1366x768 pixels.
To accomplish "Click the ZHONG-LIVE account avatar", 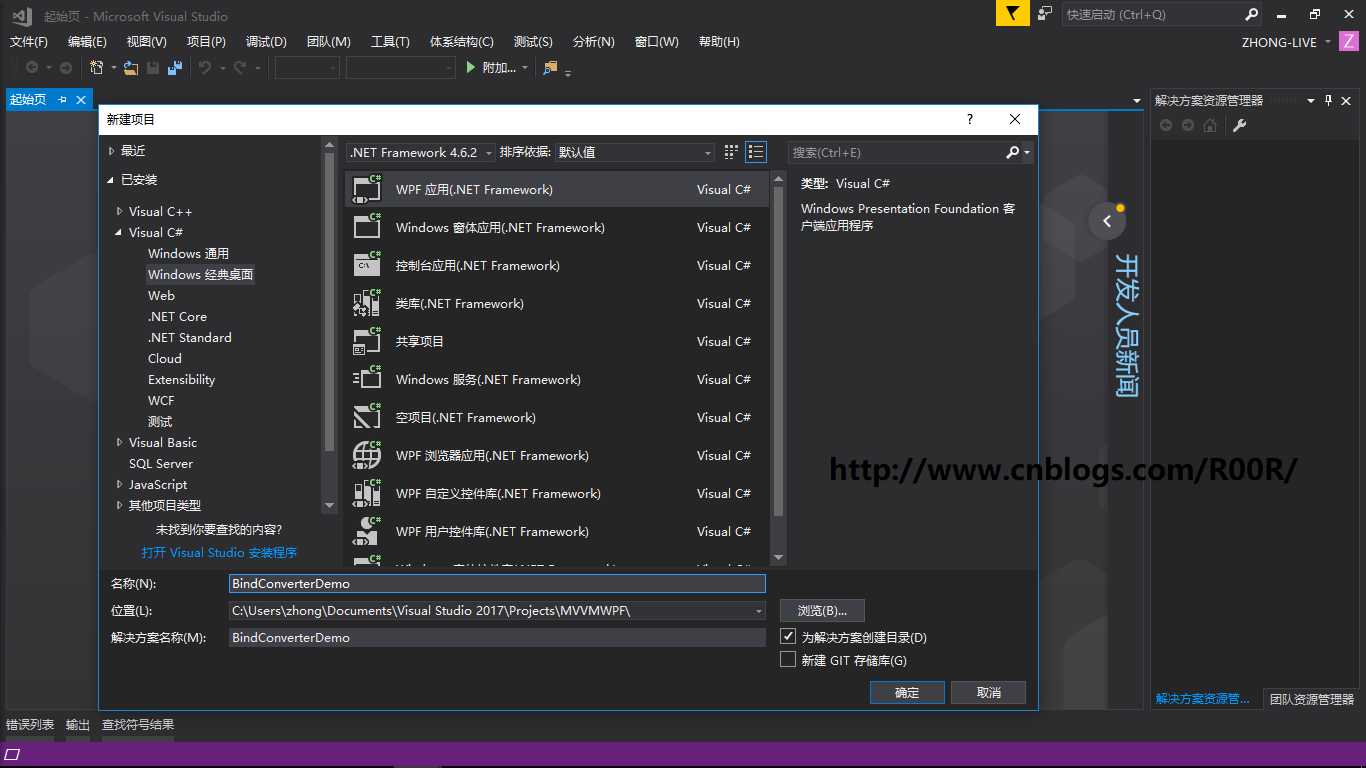I will 1350,41.
